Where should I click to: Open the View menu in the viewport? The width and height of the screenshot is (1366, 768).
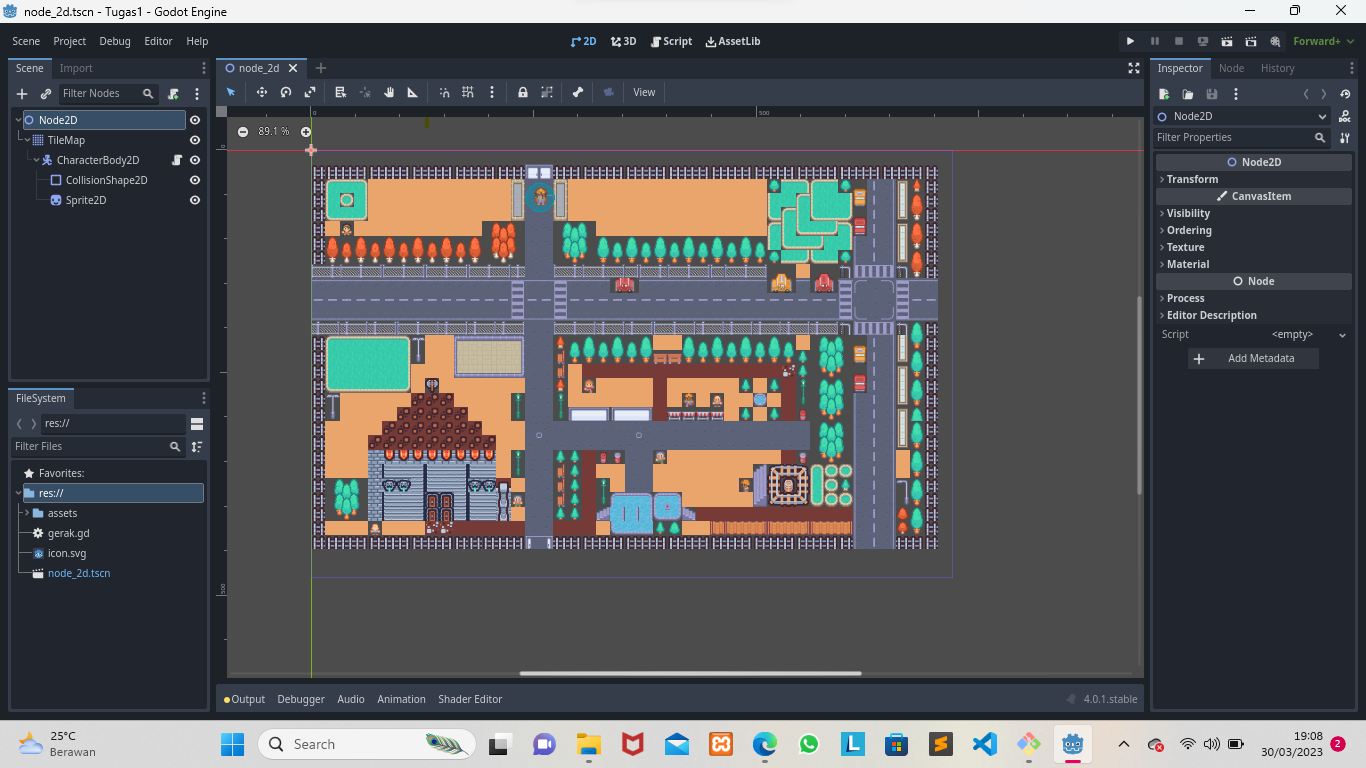(644, 92)
